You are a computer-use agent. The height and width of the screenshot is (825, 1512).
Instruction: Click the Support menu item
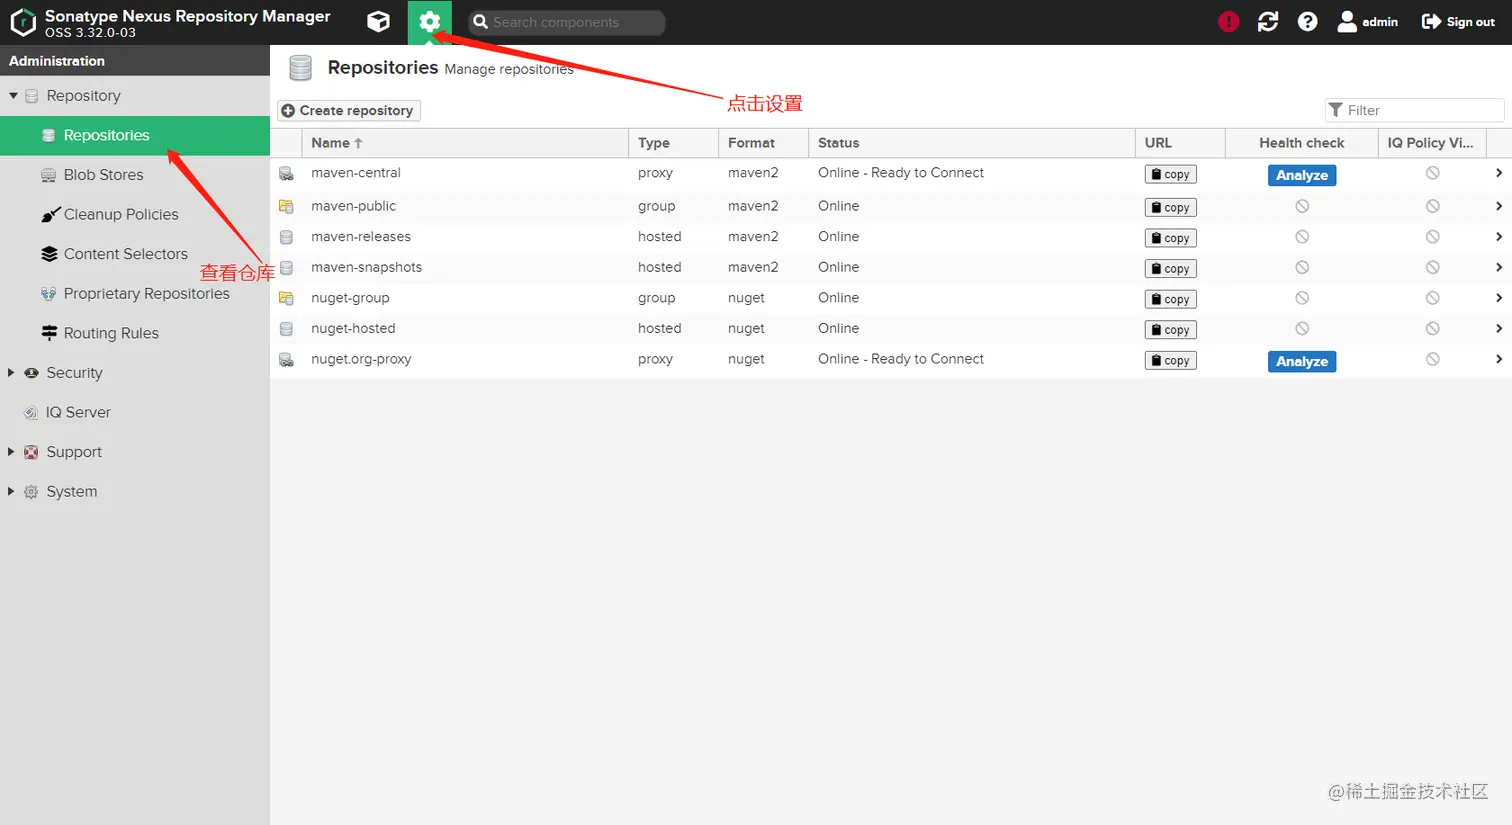(x=74, y=452)
